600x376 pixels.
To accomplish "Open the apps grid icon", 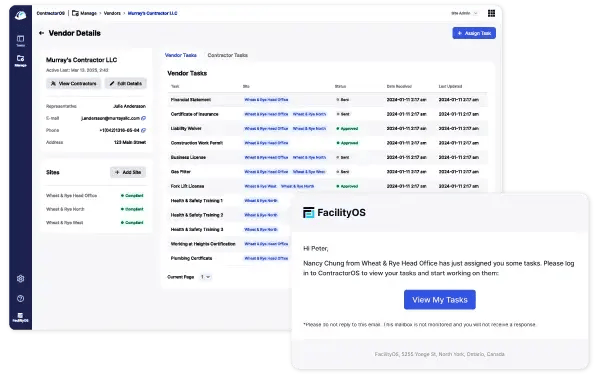I will [x=491, y=13].
